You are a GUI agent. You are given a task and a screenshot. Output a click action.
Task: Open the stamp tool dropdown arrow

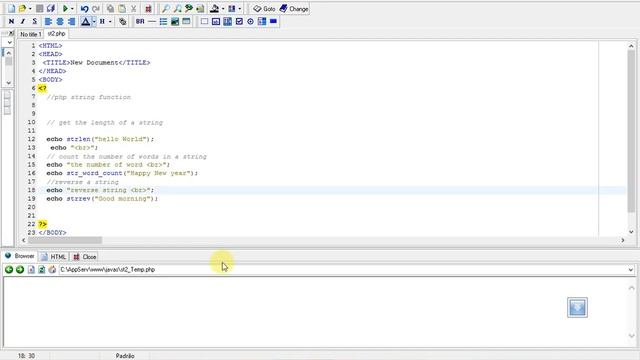[223, 9]
